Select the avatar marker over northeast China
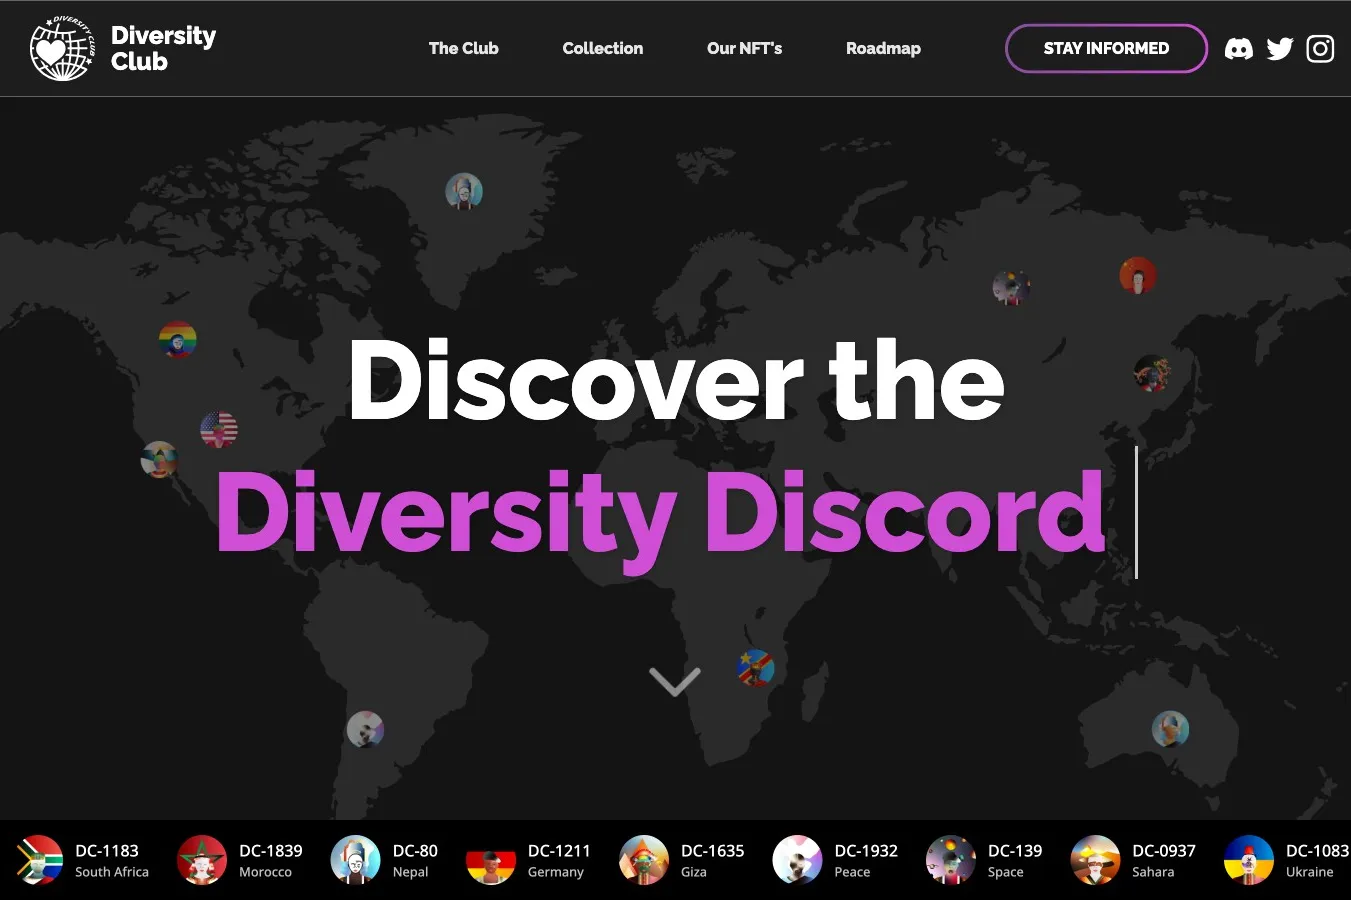The height and width of the screenshot is (900, 1351). [1152, 374]
